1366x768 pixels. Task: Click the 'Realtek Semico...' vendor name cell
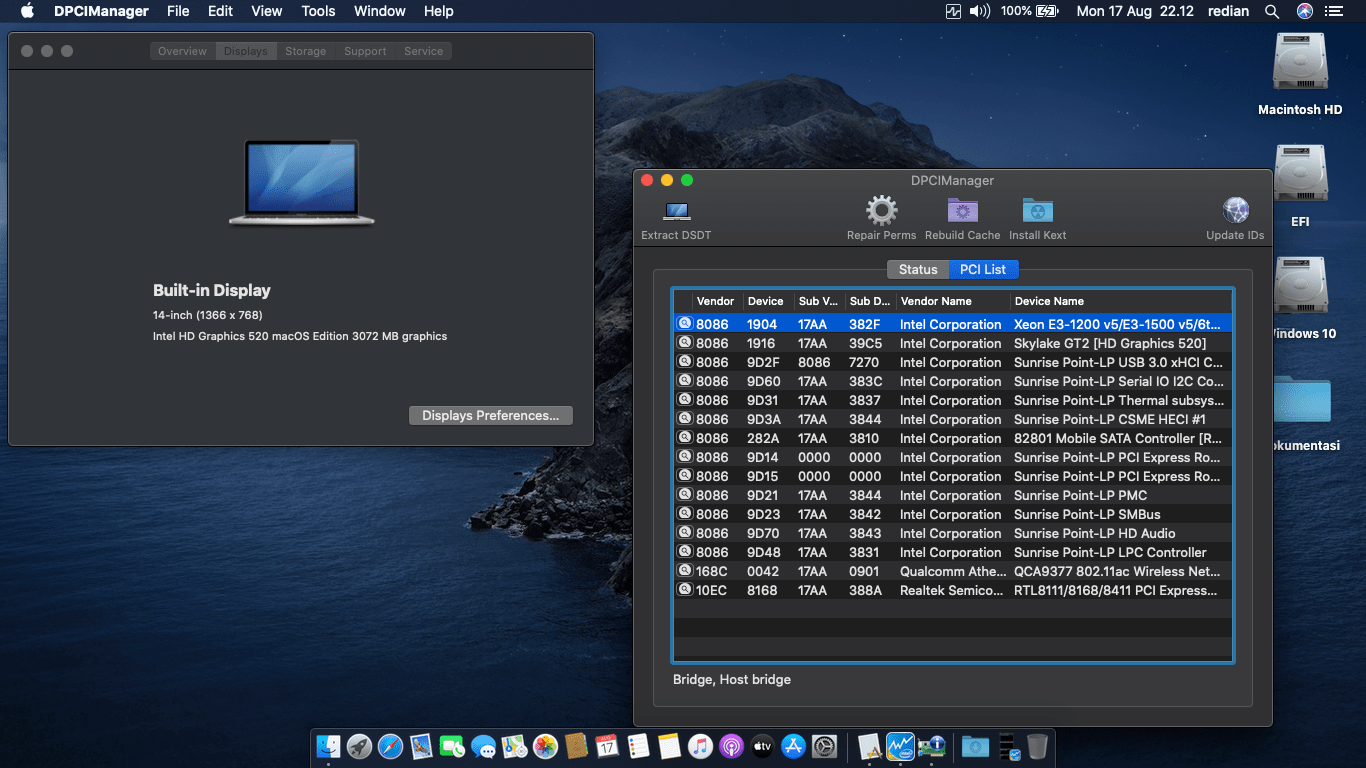click(x=952, y=590)
